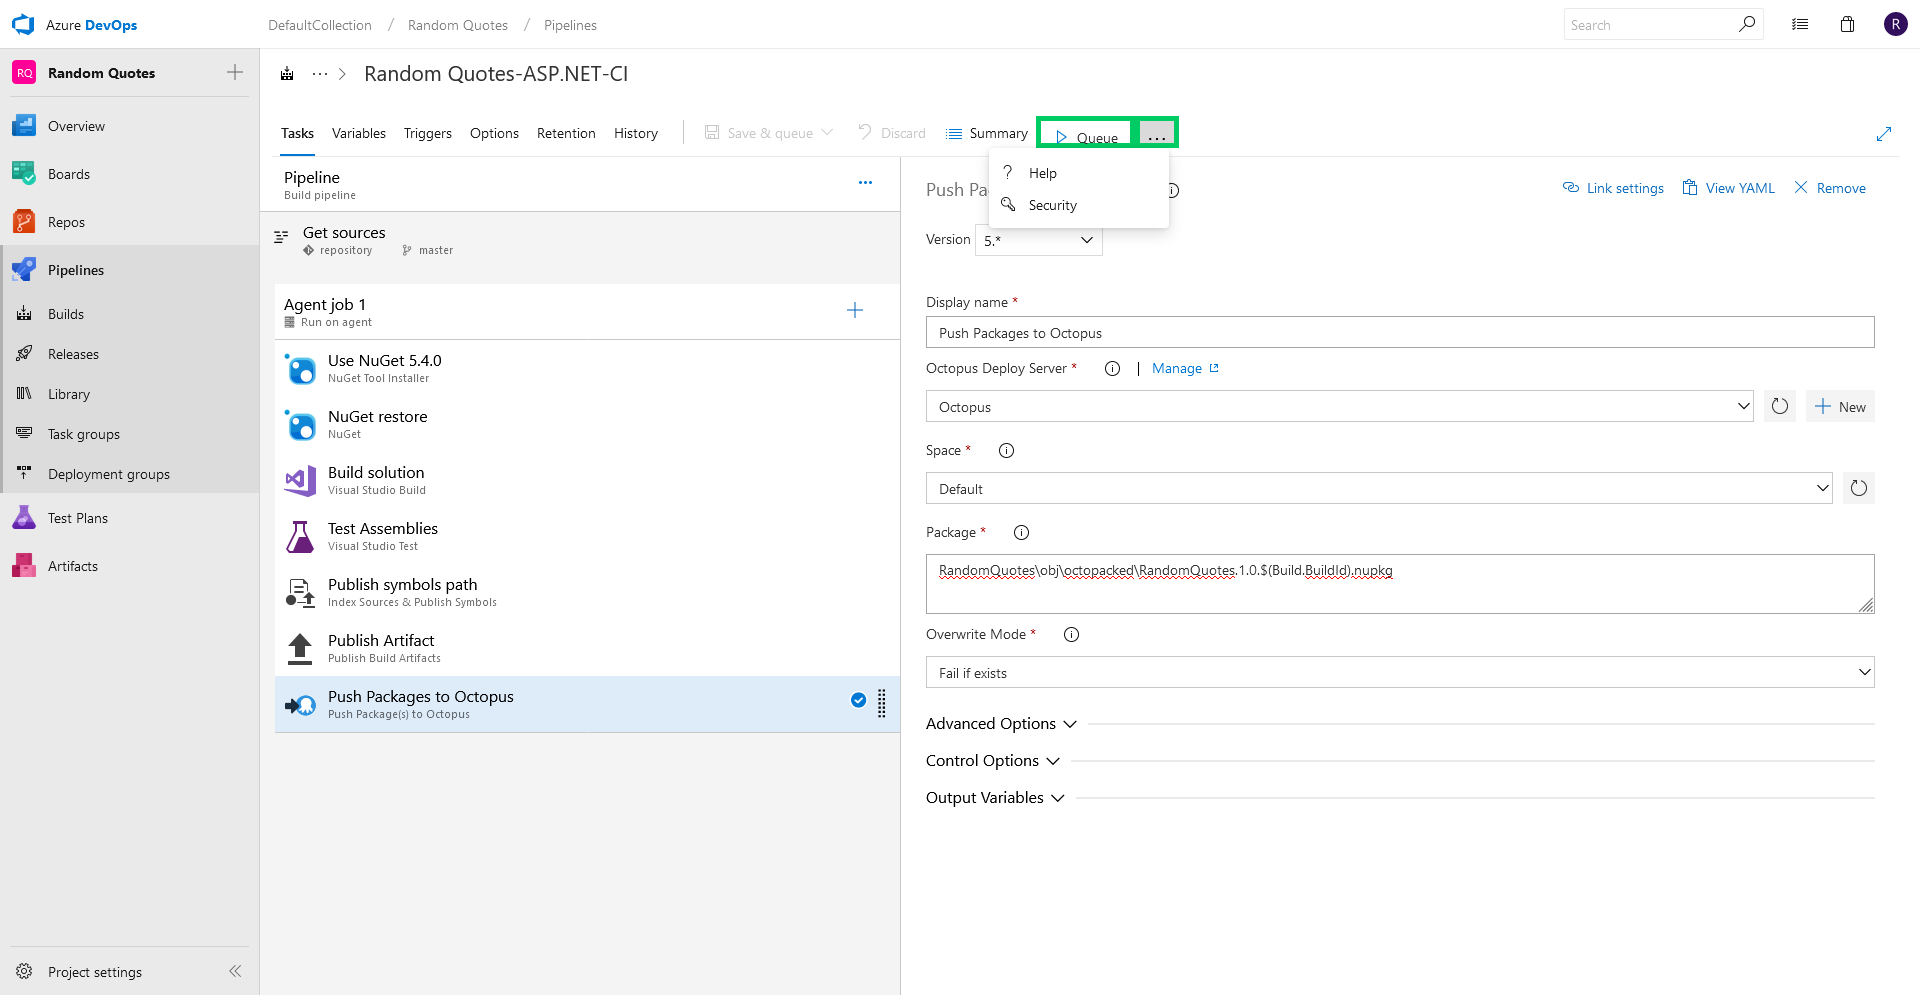Switch to the Triggers tab
1920x995 pixels.
pyautogui.click(x=428, y=133)
